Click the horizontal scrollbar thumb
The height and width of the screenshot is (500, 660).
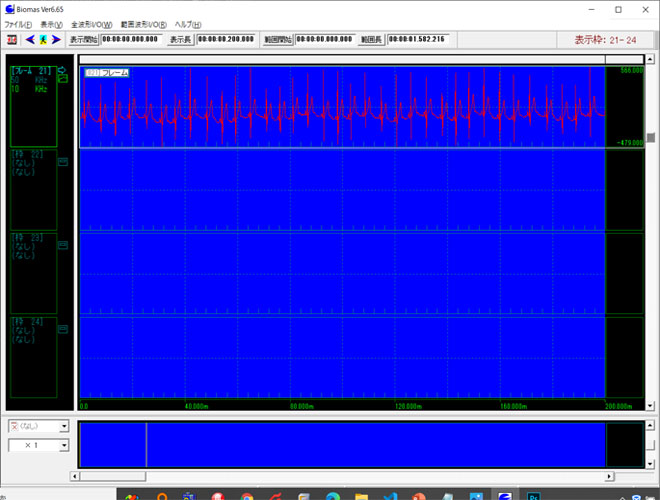coord(113,476)
